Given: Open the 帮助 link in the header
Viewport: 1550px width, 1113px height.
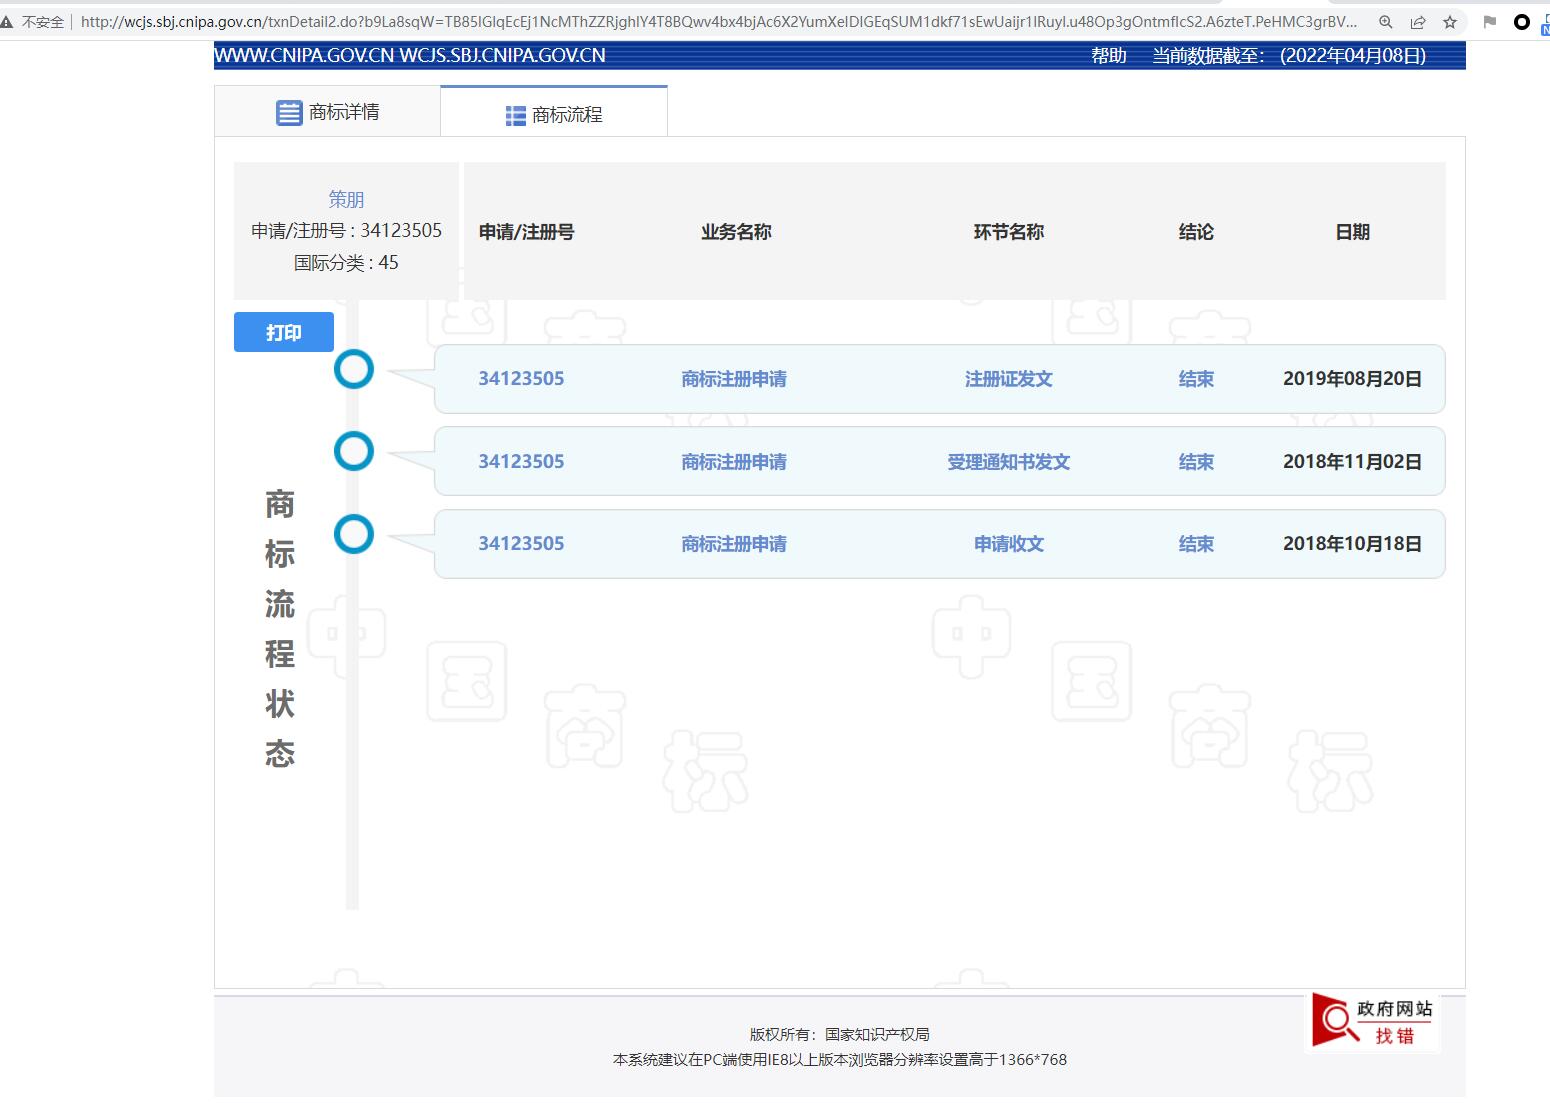Looking at the screenshot, I should click(x=1107, y=56).
